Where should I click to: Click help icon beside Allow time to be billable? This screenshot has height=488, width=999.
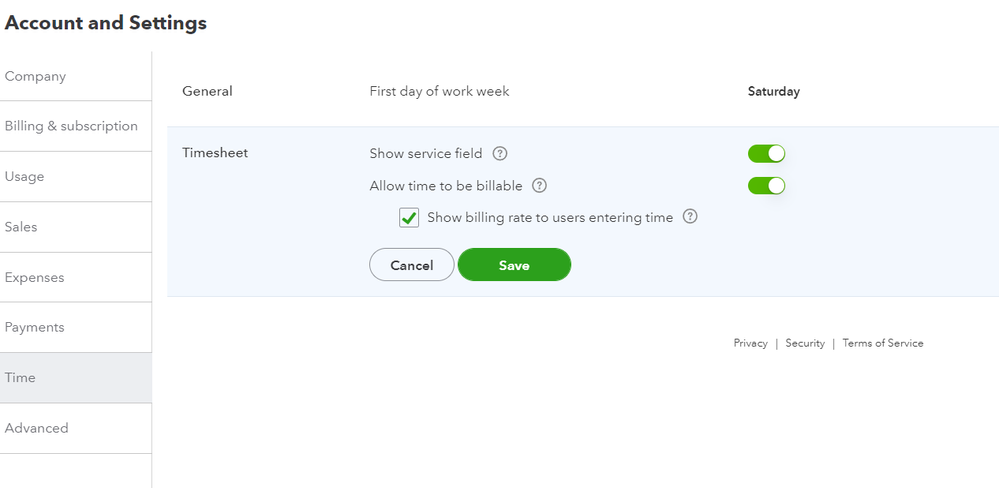coord(539,186)
